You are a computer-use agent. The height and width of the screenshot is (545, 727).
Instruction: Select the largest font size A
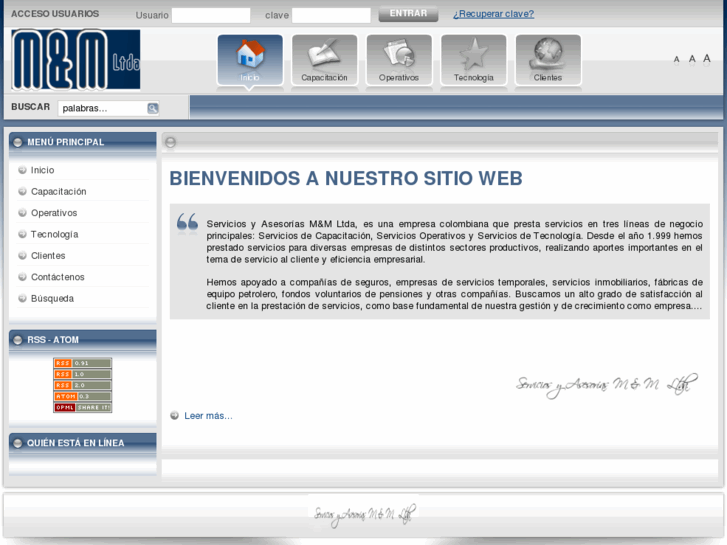pyautogui.click(x=707, y=58)
